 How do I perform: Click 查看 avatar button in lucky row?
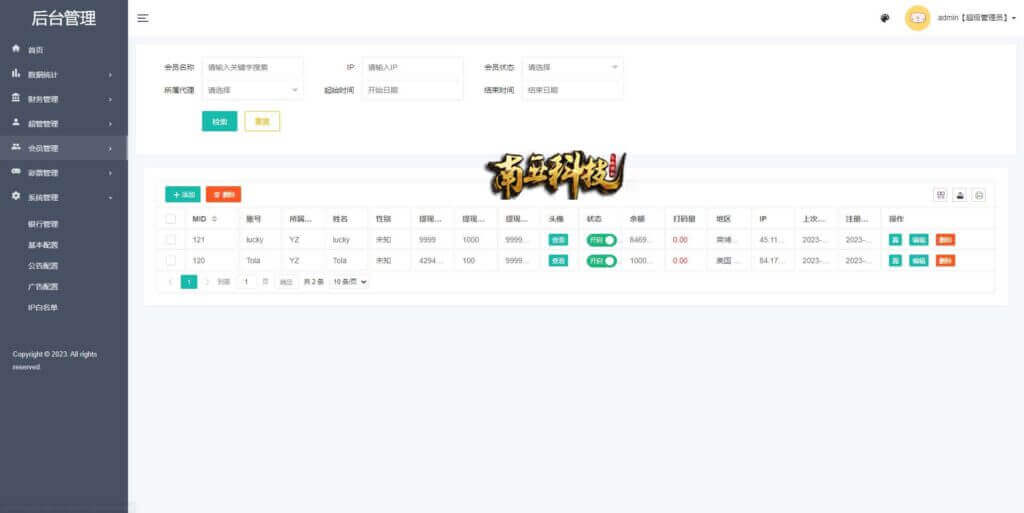click(558, 240)
